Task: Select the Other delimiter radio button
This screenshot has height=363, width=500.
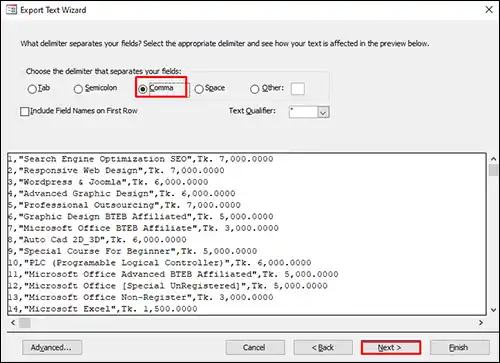Action: pyautogui.click(x=255, y=89)
